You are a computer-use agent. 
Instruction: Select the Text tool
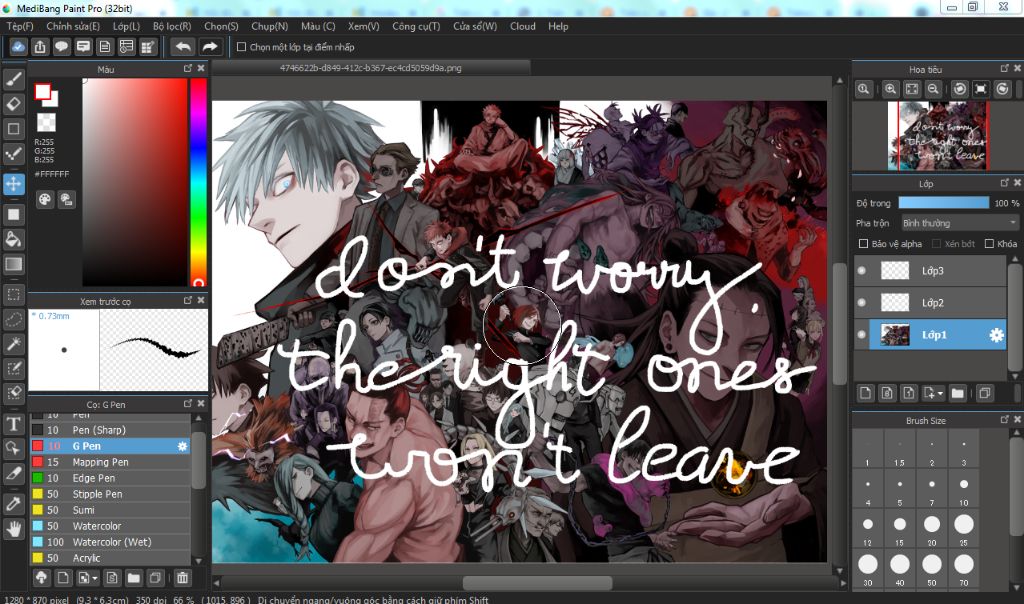pos(14,424)
